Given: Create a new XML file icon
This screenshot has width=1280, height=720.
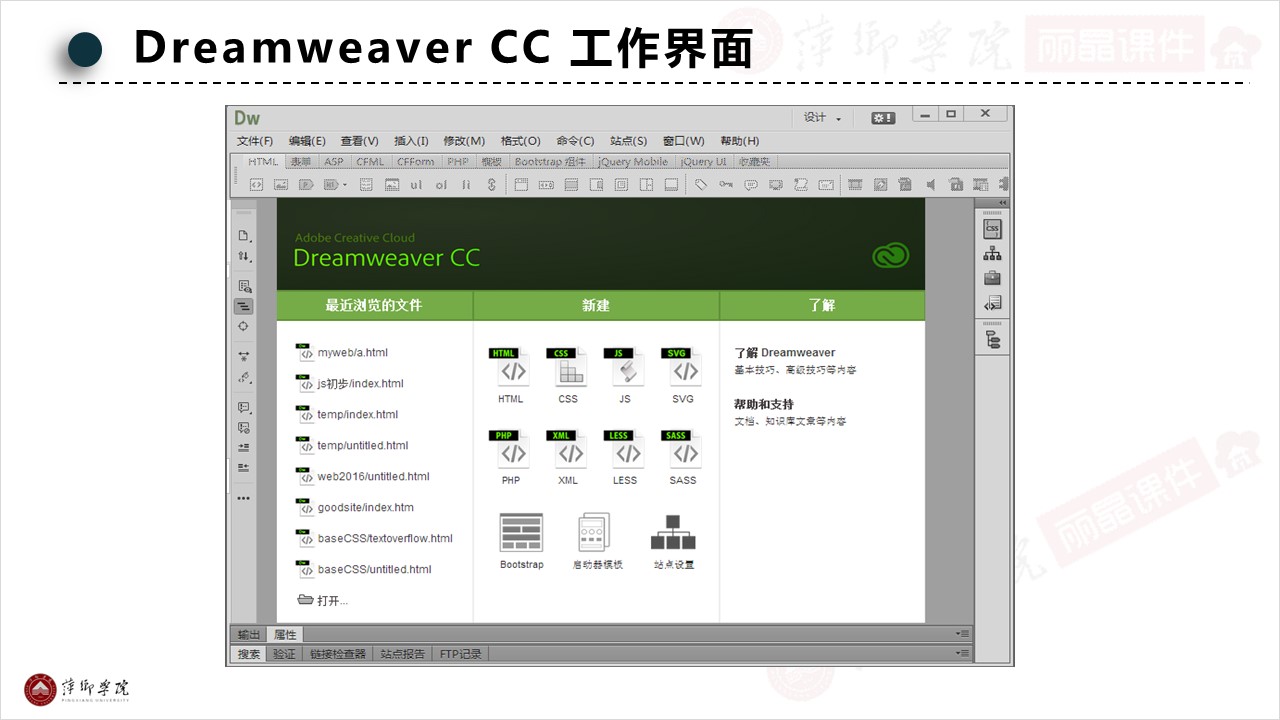Looking at the screenshot, I should (568, 449).
